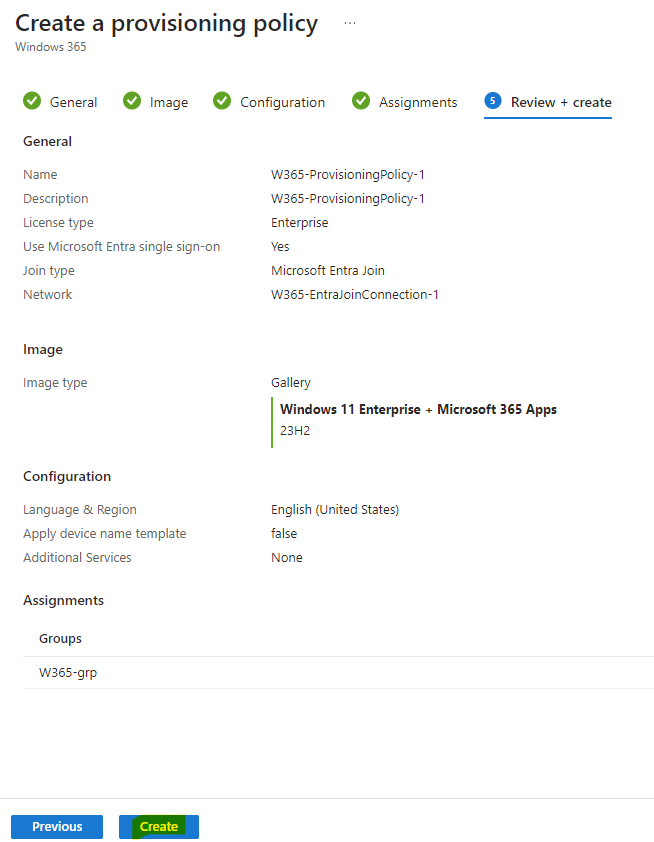This screenshot has width=654, height=842.
Task: Go to the Image step tab
Action: click(x=156, y=102)
